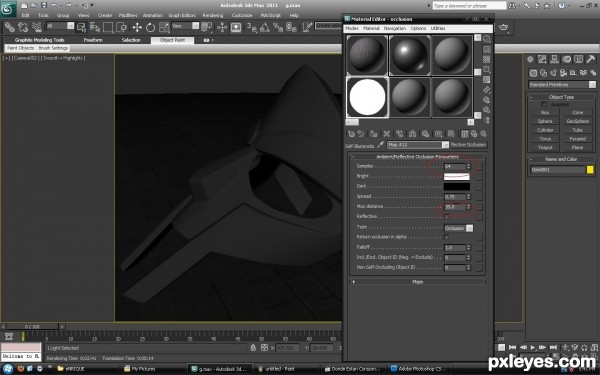Toggle Window/Crossing selection mode

click(x=122, y=27)
